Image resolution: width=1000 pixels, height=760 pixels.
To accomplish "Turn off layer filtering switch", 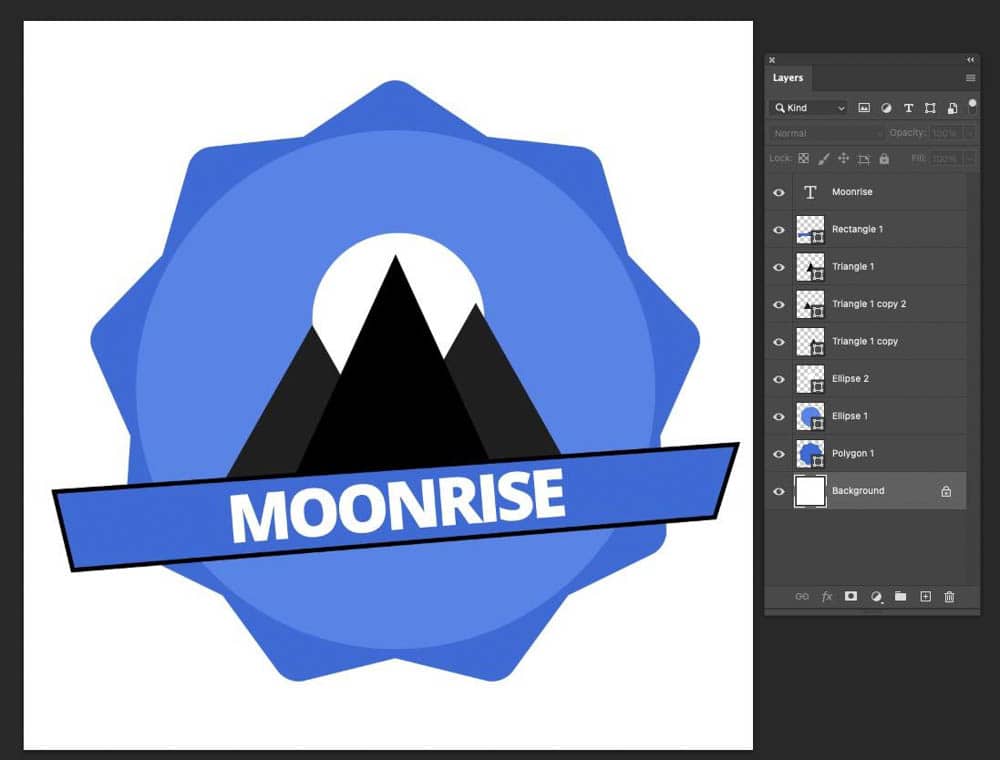I will pyautogui.click(x=972, y=104).
